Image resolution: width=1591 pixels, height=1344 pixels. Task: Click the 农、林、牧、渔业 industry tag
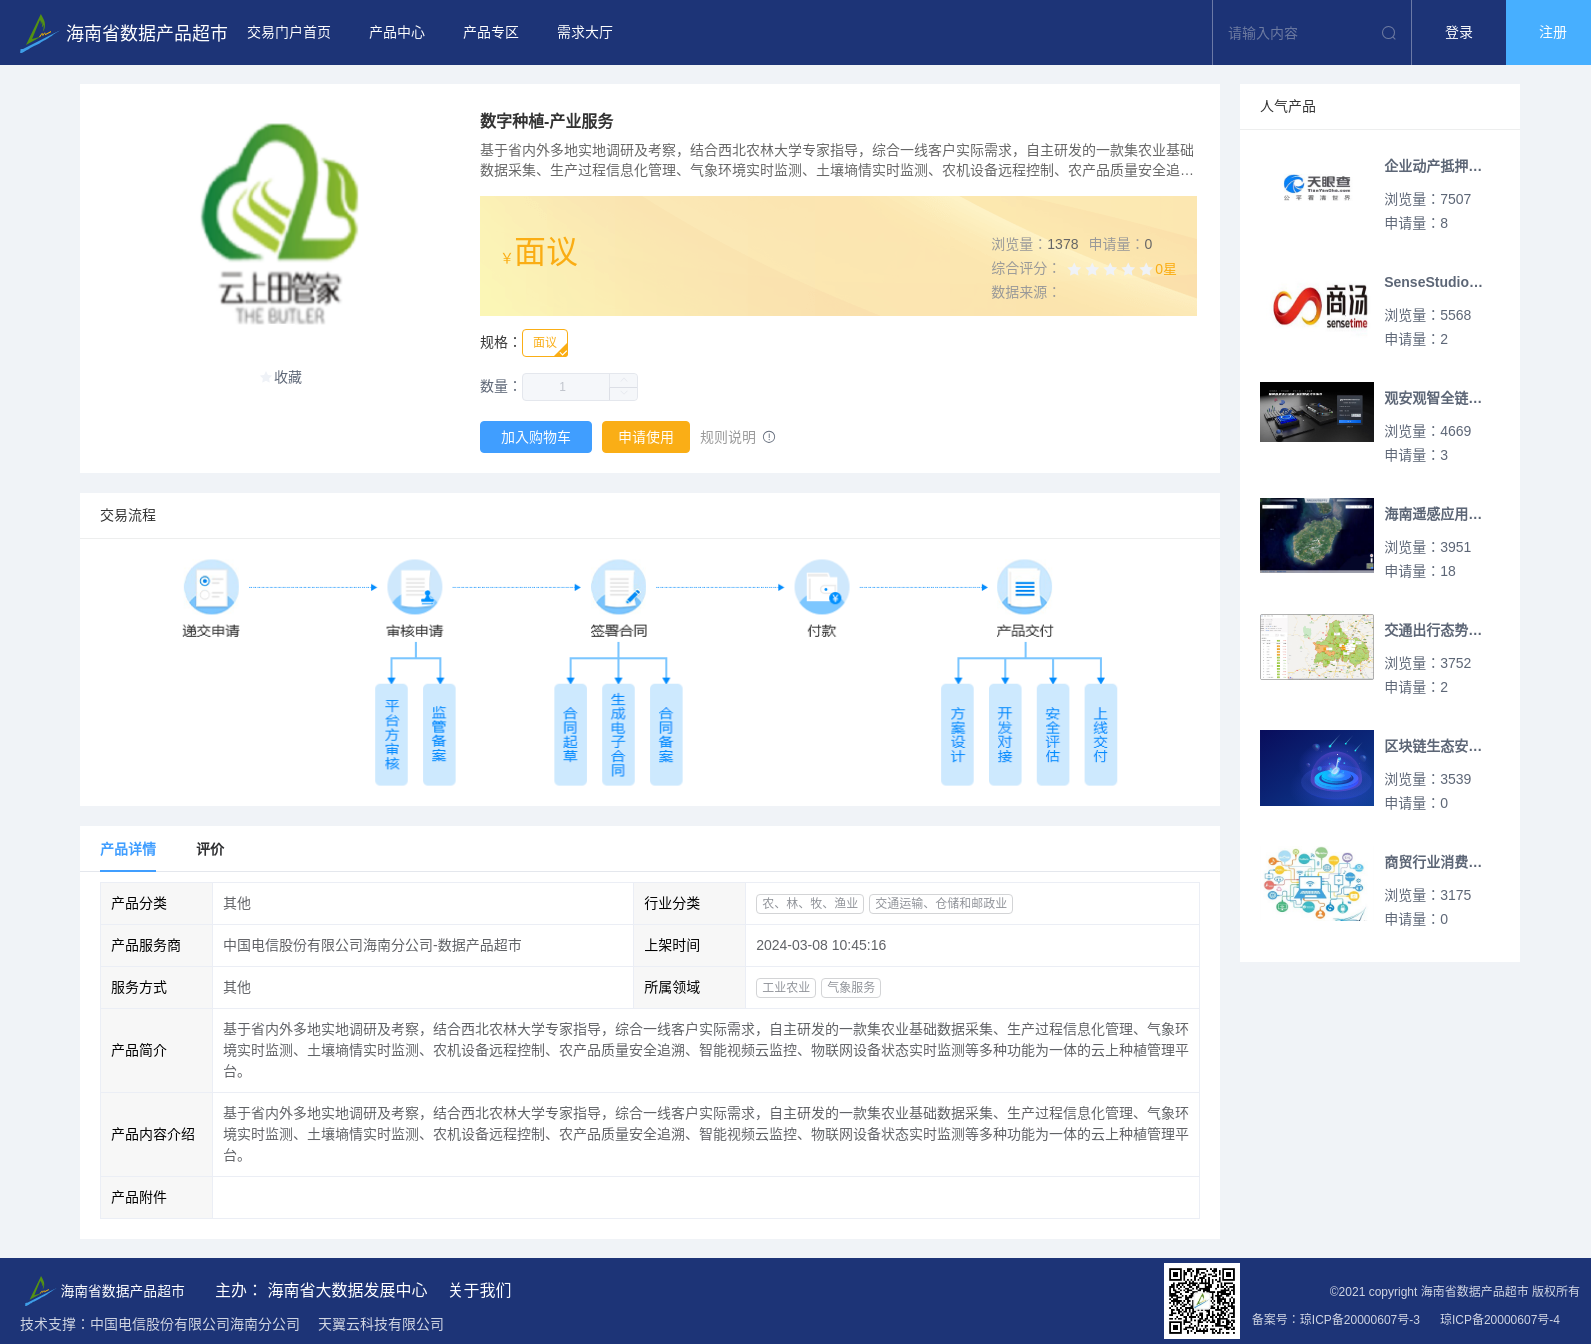810,904
